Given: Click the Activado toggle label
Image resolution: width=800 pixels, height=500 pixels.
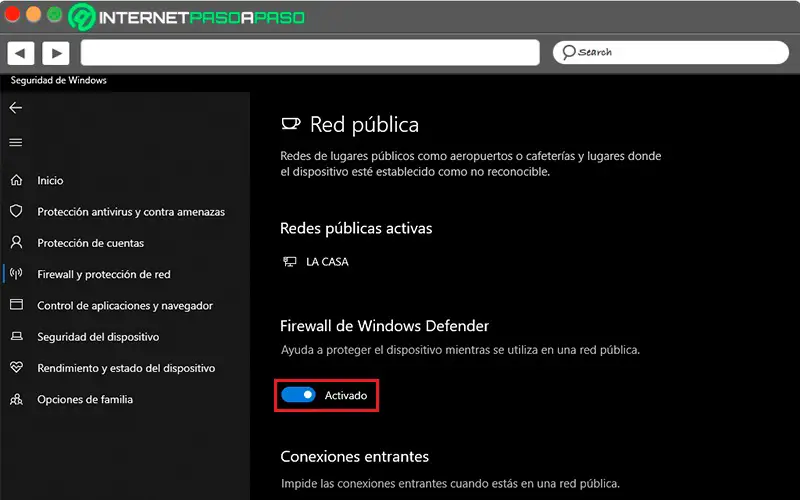Looking at the screenshot, I should [346, 395].
